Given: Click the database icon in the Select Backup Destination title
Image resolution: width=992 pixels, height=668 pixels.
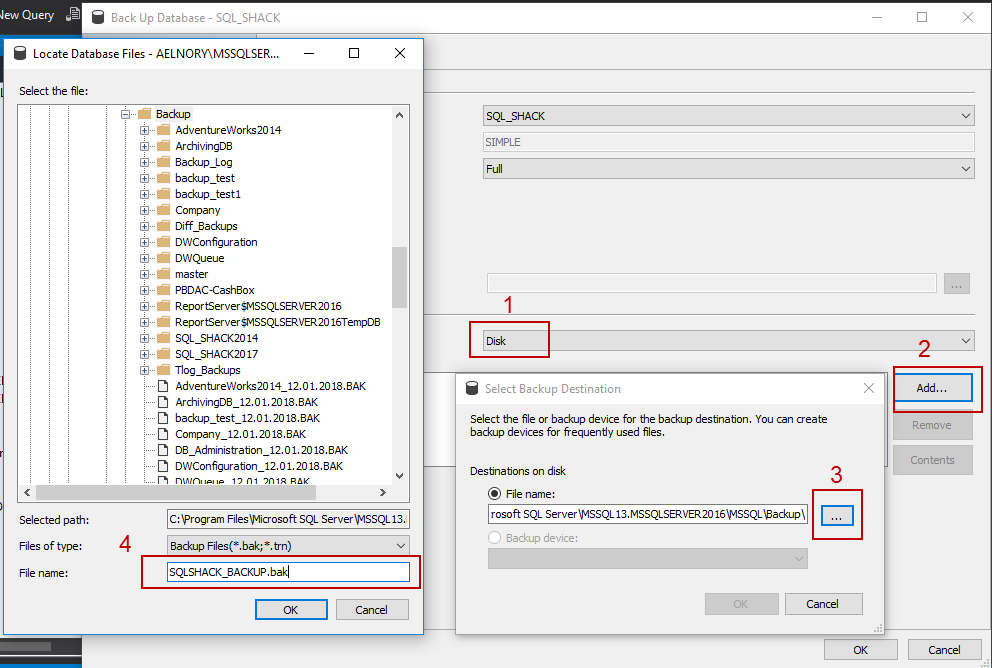Looking at the screenshot, I should click(472, 388).
